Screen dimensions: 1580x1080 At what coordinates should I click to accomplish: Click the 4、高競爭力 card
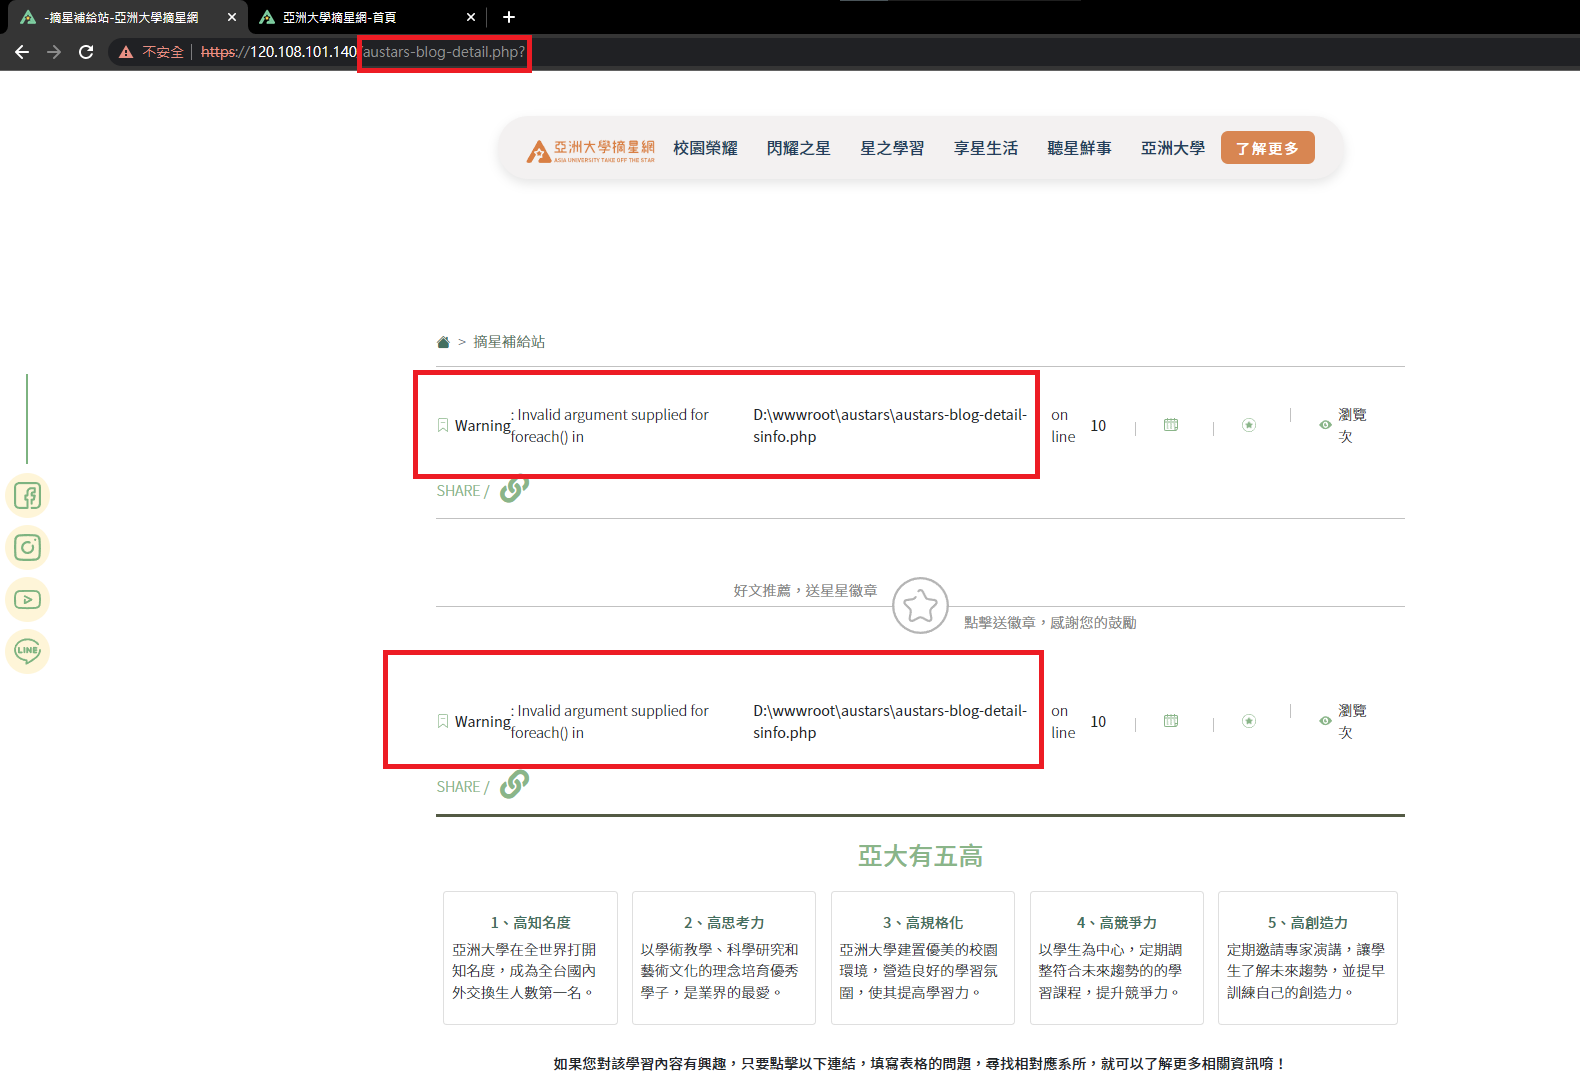click(x=1117, y=958)
